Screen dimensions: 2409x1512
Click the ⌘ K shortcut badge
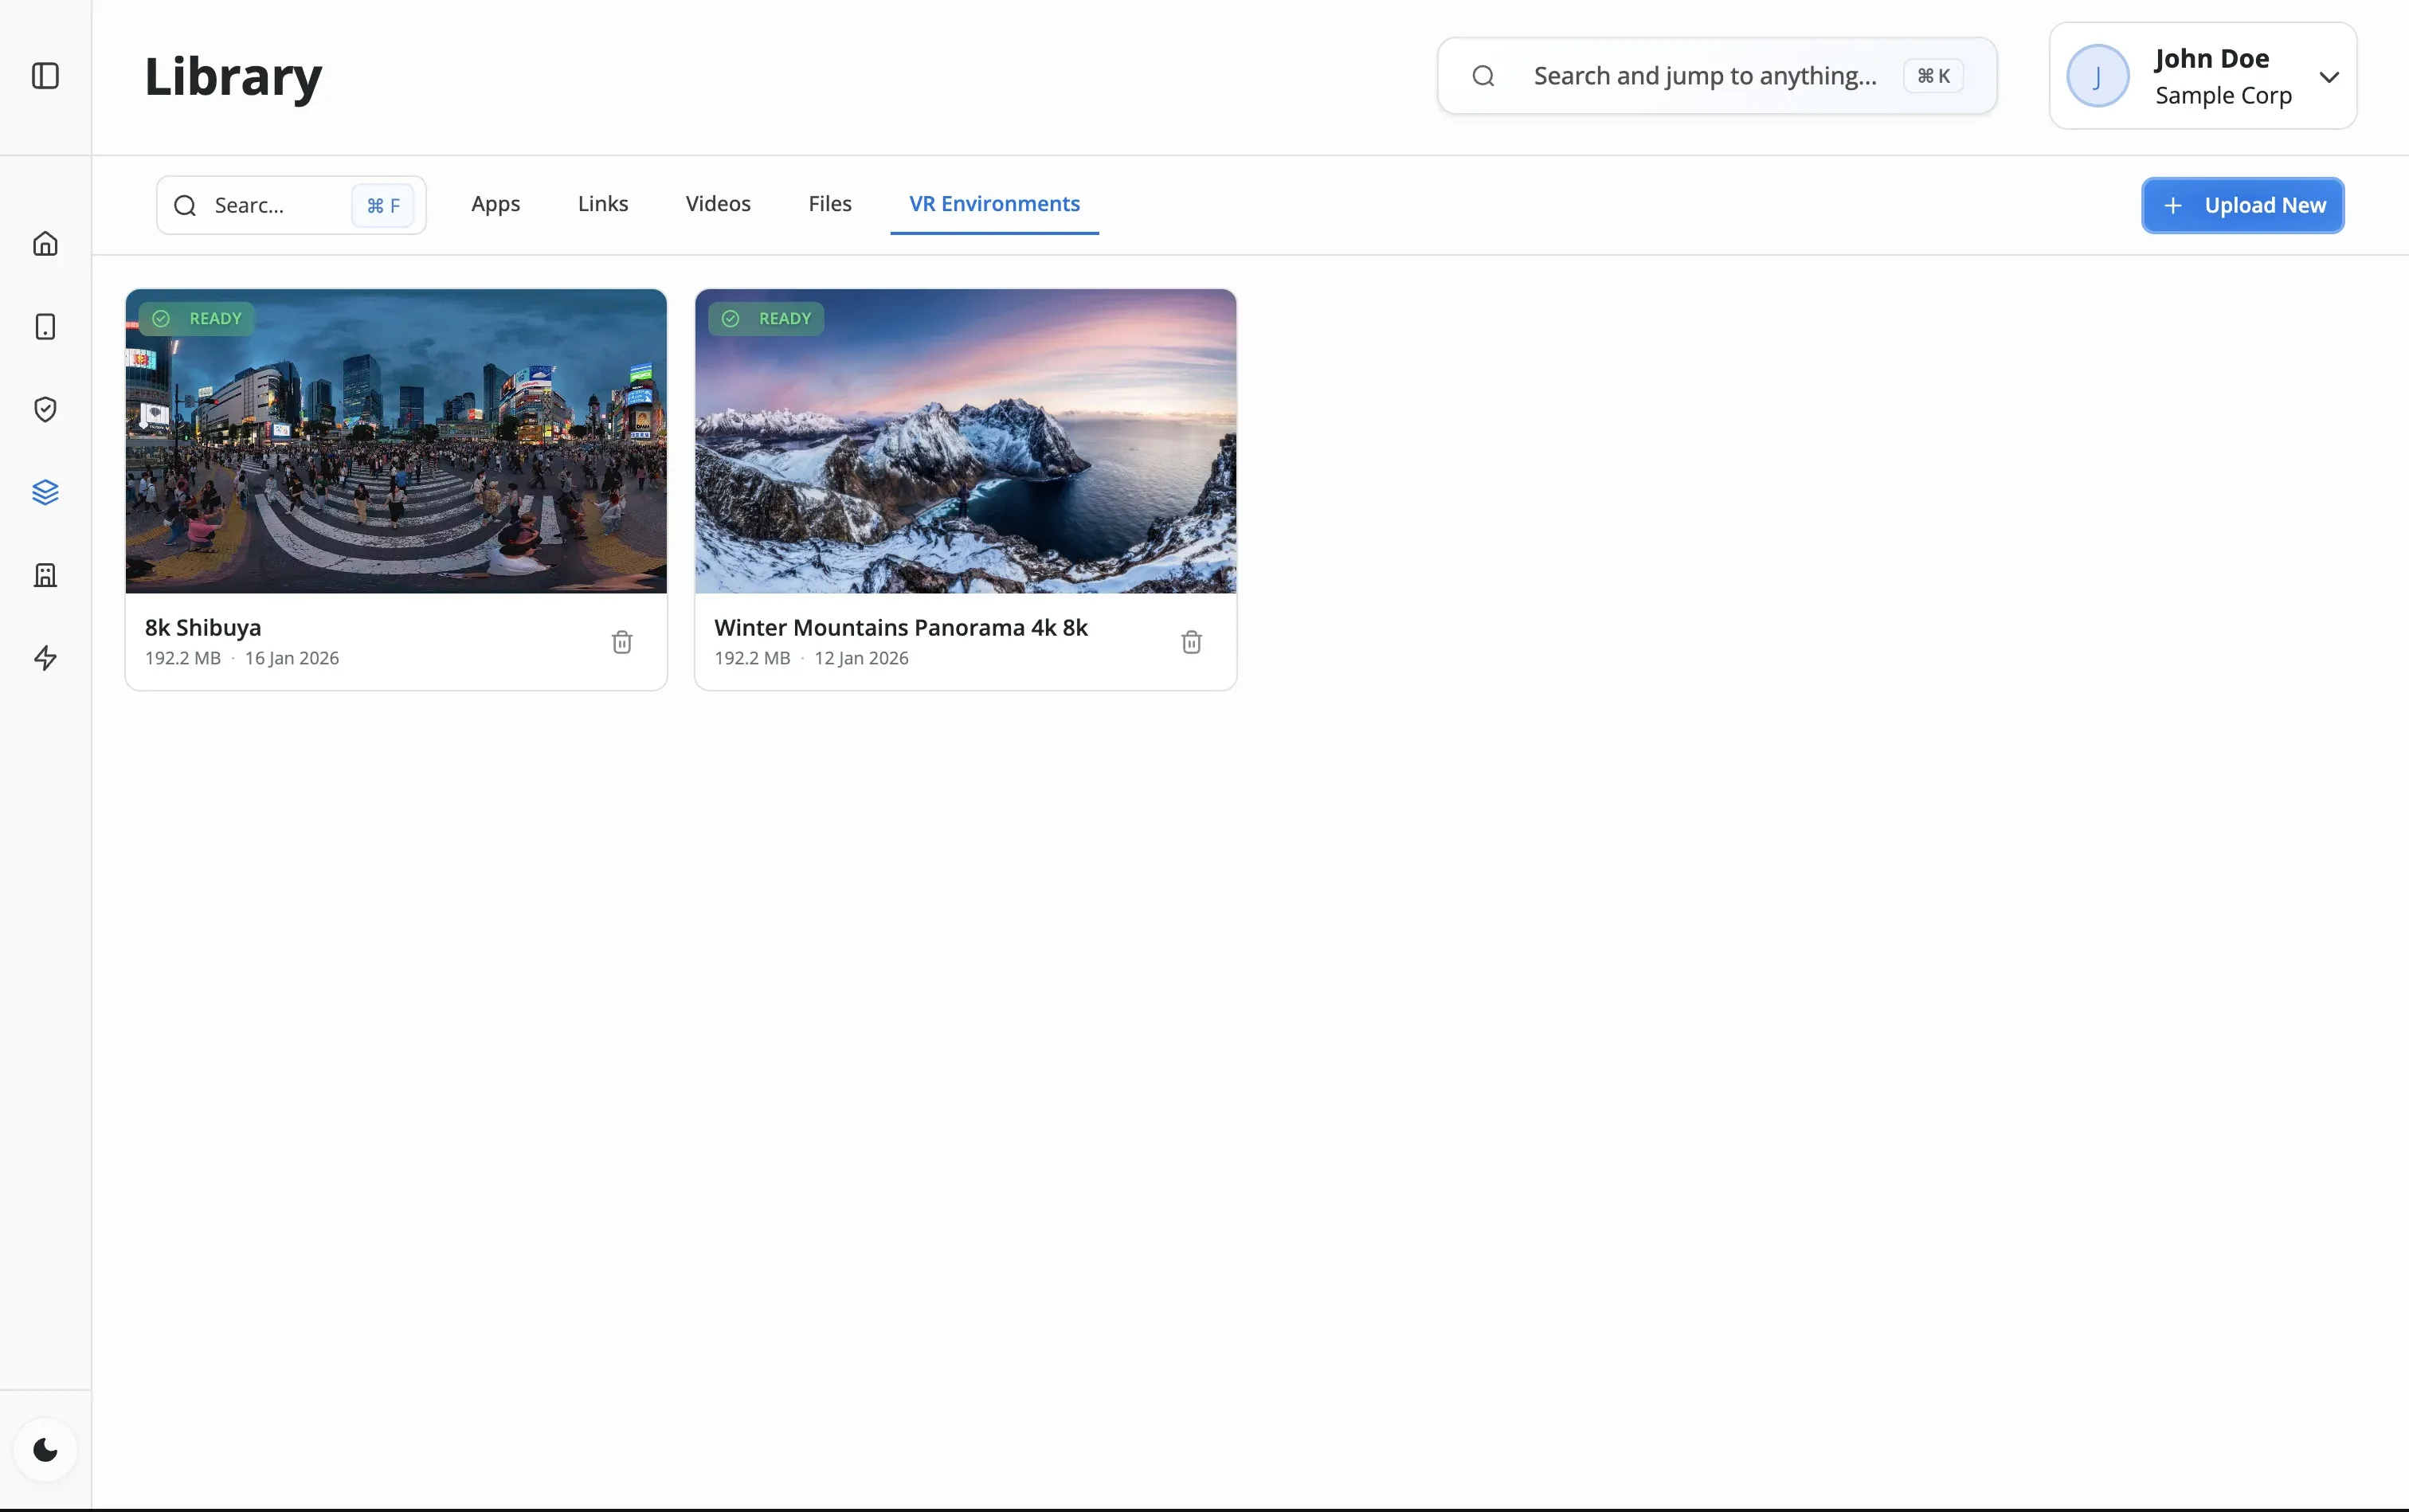click(1933, 76)
